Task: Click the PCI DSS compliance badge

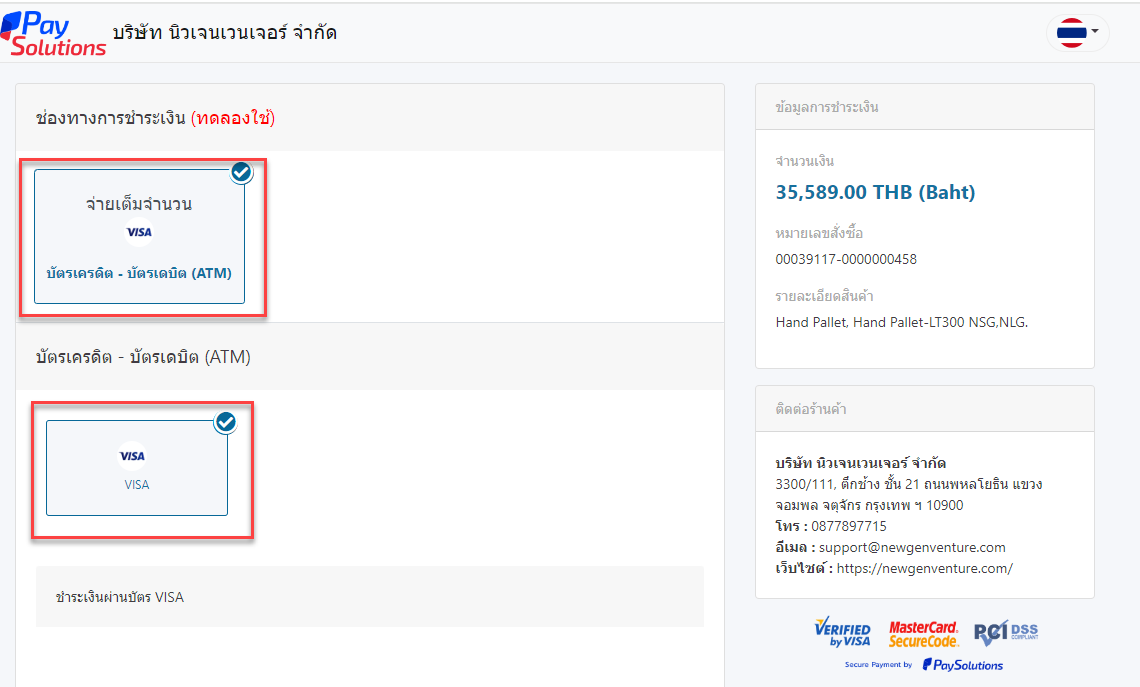Action: click(x=1006, y=632)
